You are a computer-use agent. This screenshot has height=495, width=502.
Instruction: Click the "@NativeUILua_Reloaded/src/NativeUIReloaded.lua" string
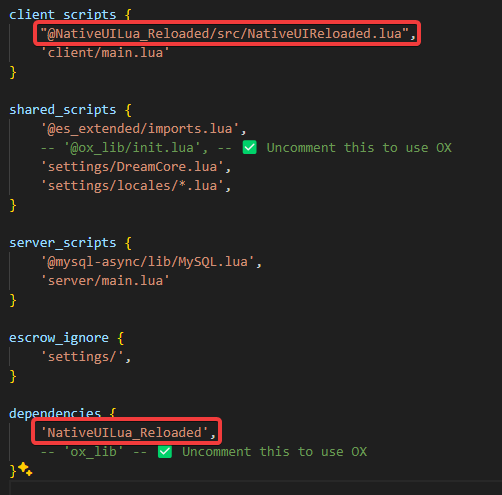(x=224, y=33)
